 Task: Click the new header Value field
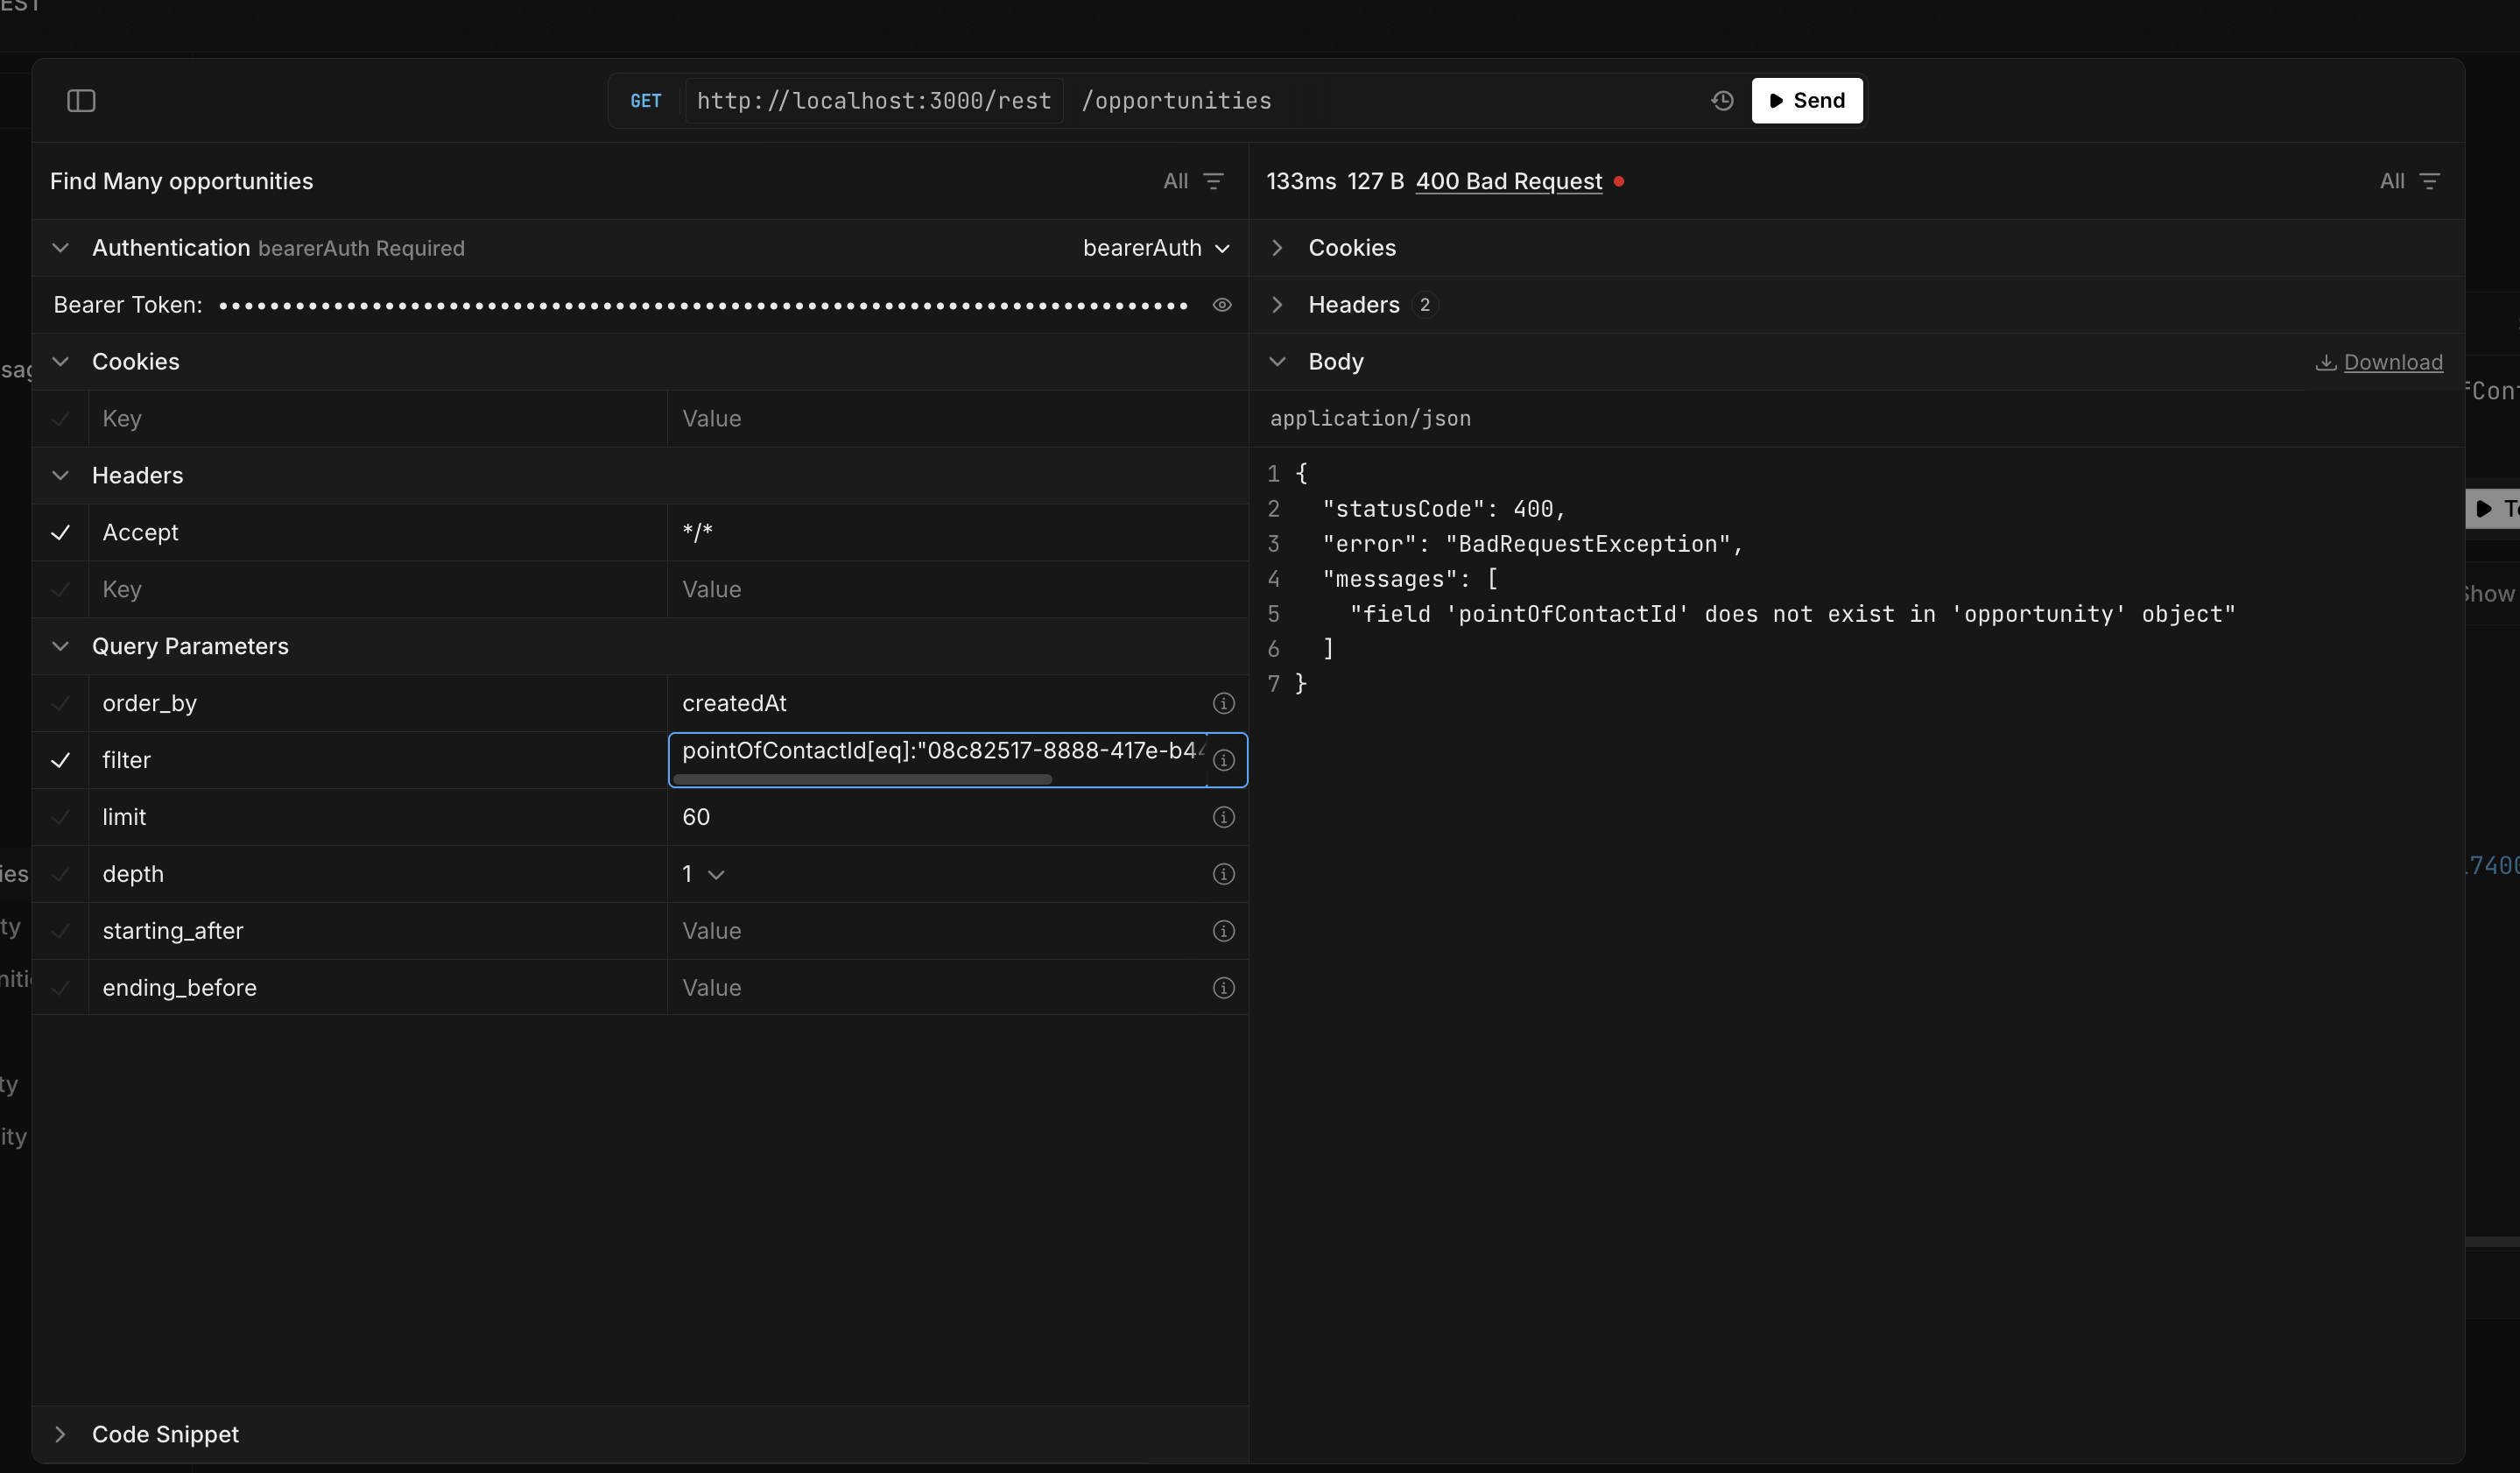point(958,590)
